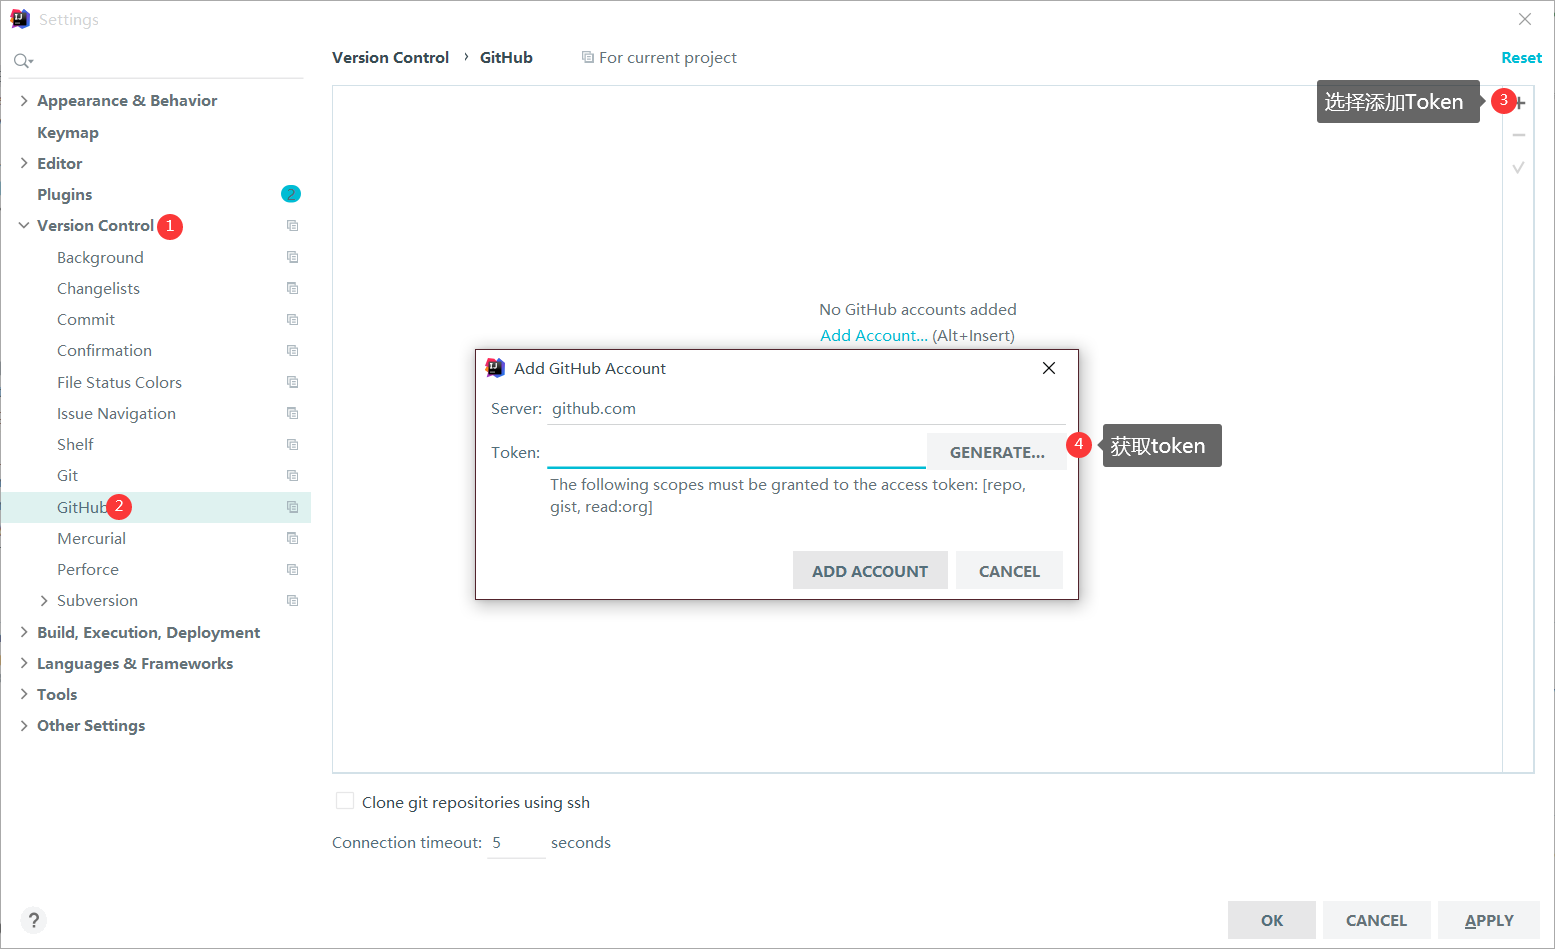Click the GENERATE... token button
Image resolution: width=1555 pixels, height=949 pixels.
pos(996,452)
